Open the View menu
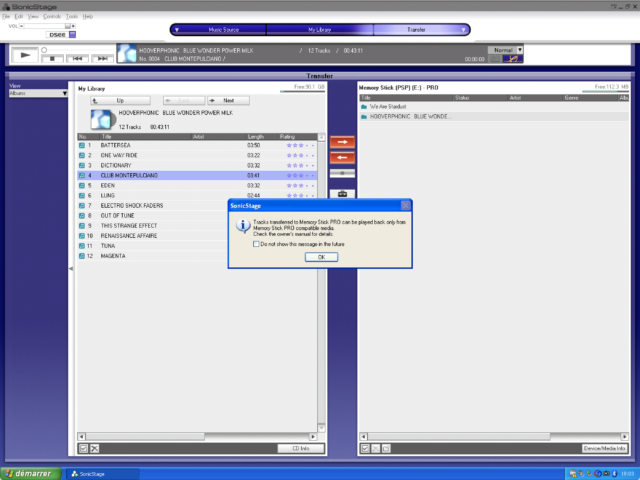640x480 pixels. (33, 16)
